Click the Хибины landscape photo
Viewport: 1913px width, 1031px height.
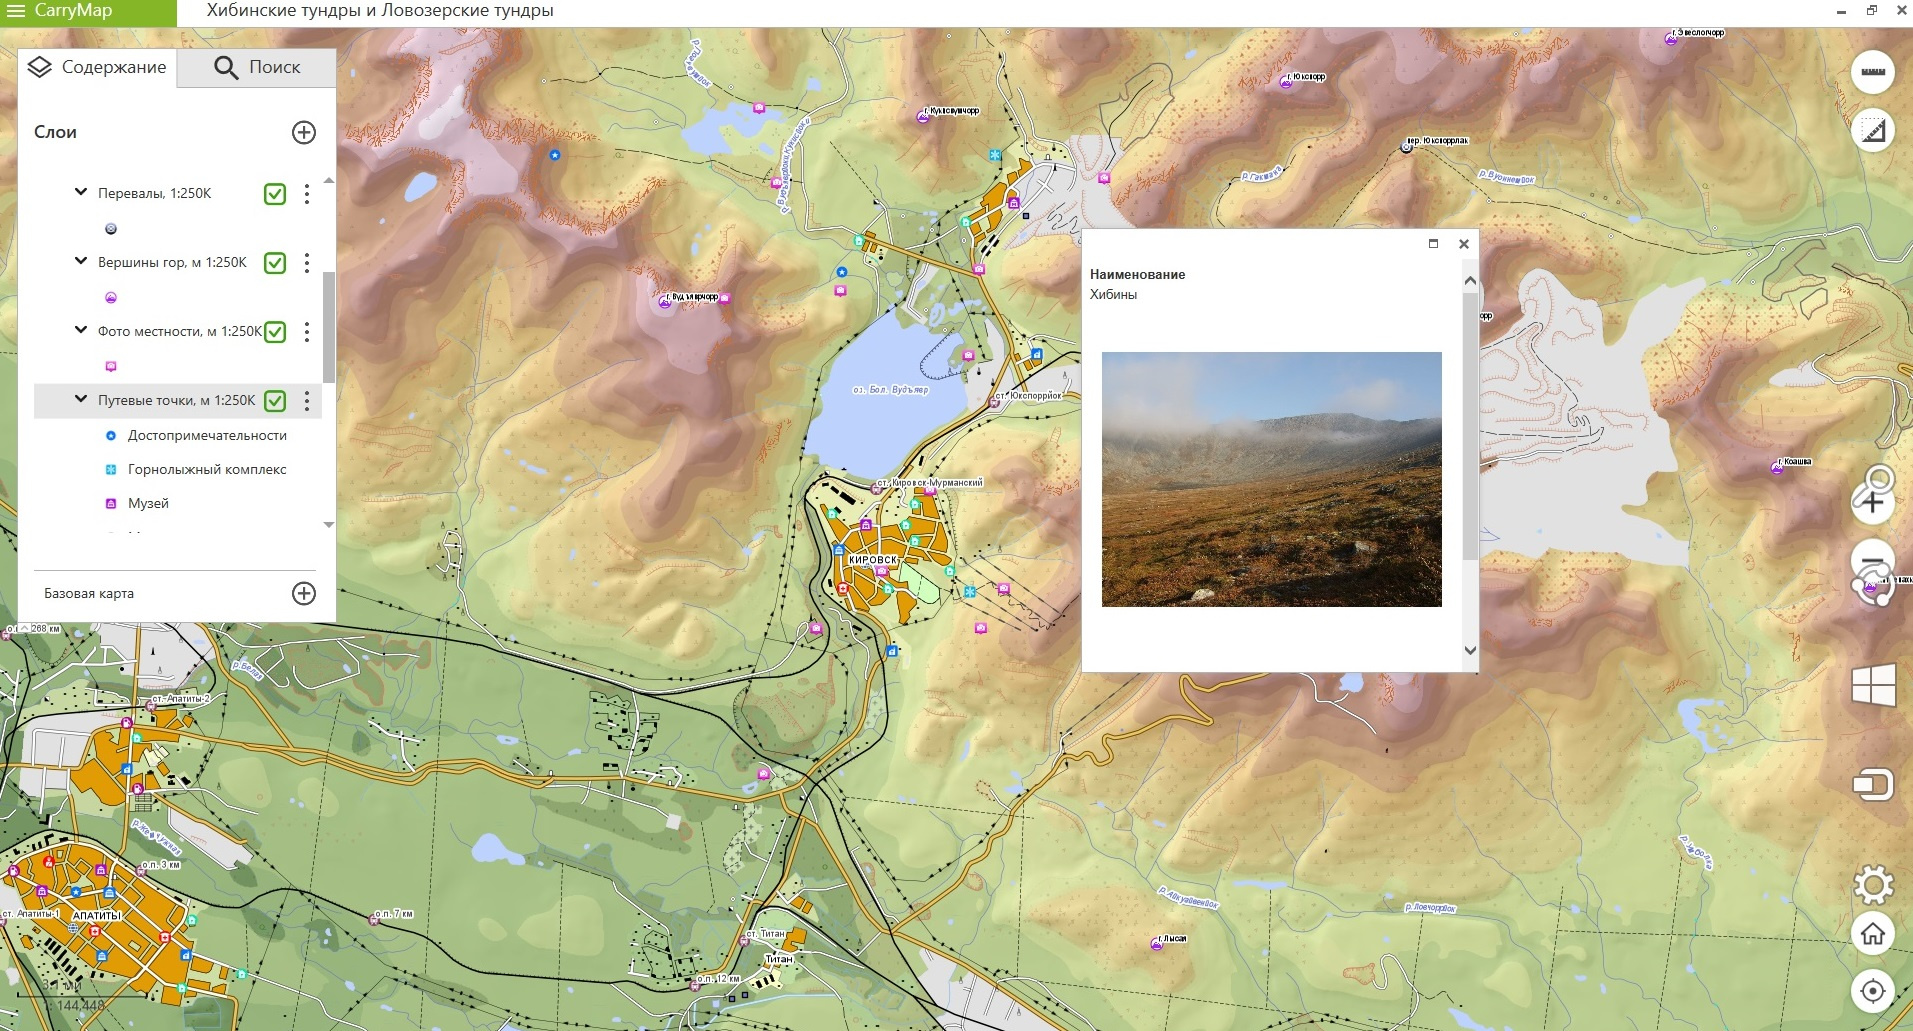tap(1271, 479)
